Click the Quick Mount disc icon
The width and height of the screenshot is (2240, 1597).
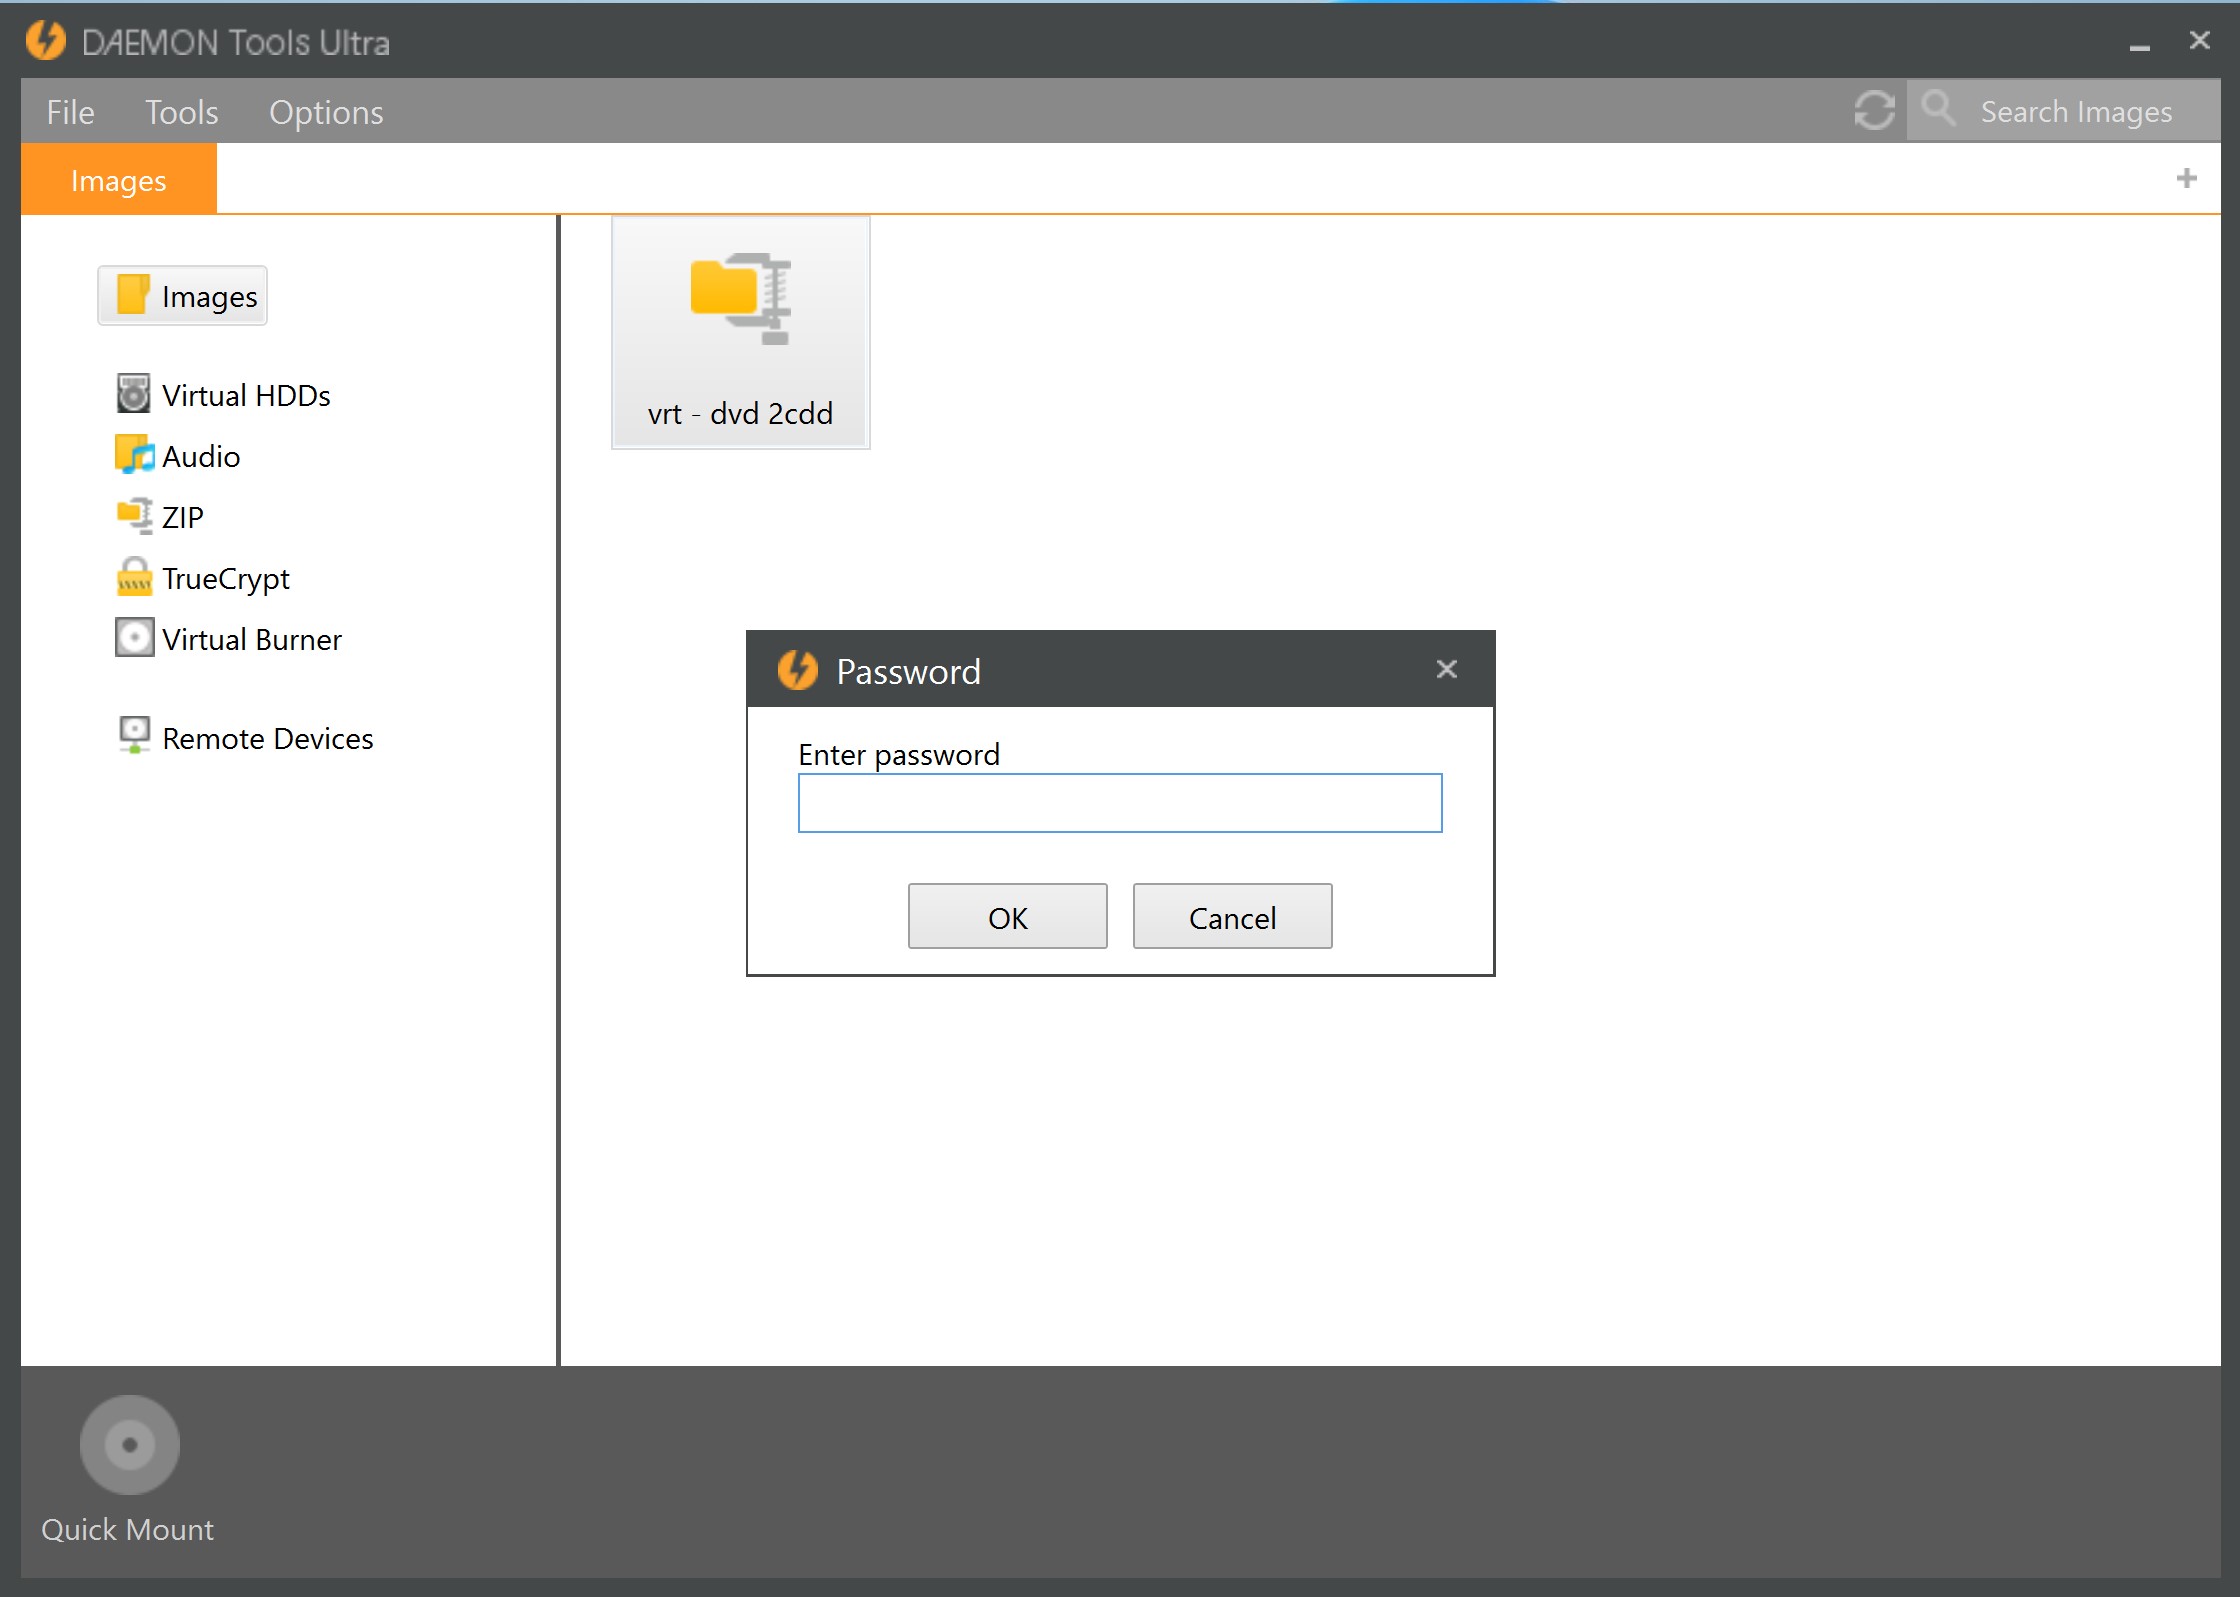[130, 1445]
